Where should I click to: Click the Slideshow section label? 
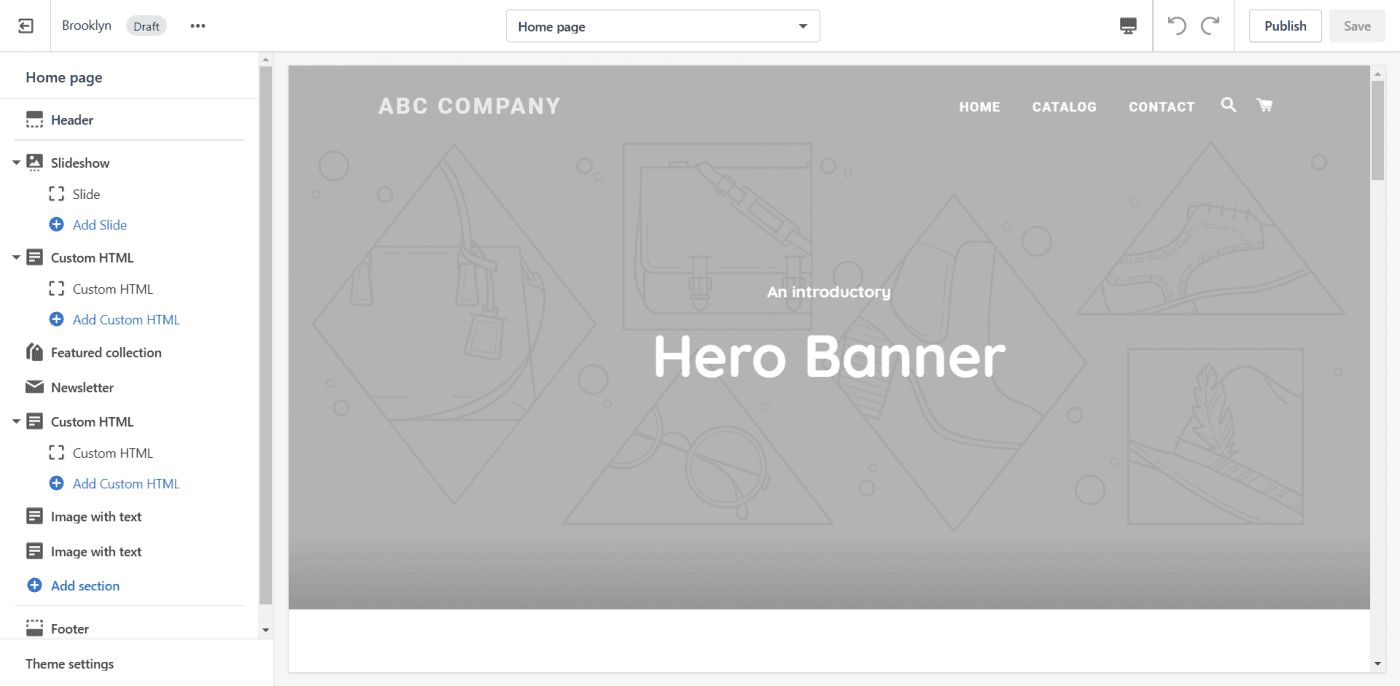(80, 163)
